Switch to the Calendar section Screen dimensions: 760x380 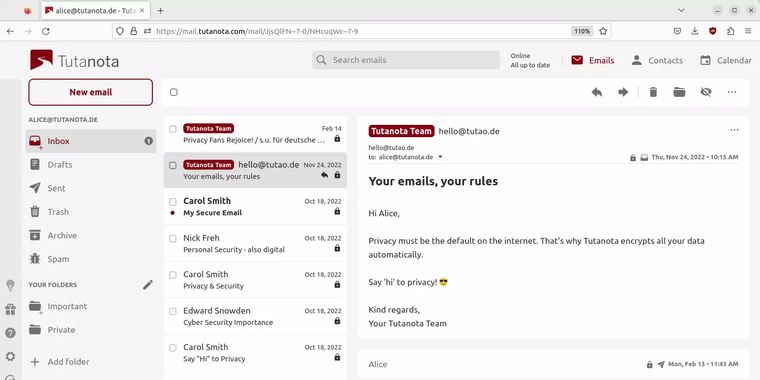coord(726,60)
